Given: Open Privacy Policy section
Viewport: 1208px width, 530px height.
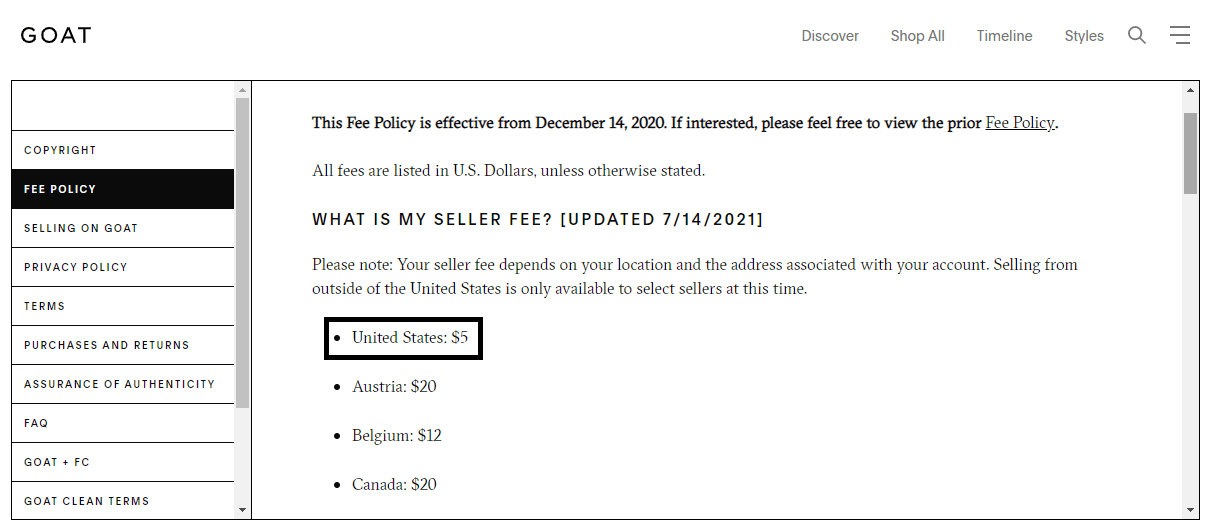Looking at the screenshot, I should tap(123, 267).
